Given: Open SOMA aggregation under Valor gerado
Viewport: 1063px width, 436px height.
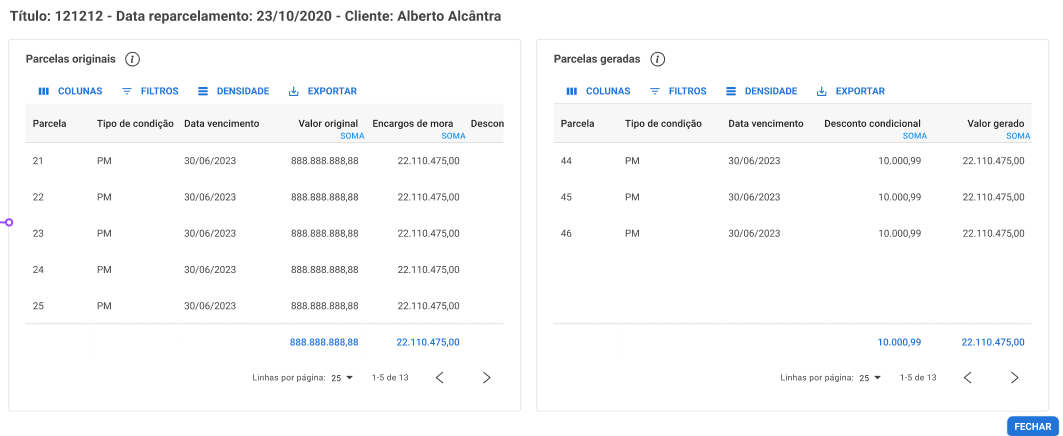Looking at the screenshot, I should pyautogui.click(x=1018, y=136).
